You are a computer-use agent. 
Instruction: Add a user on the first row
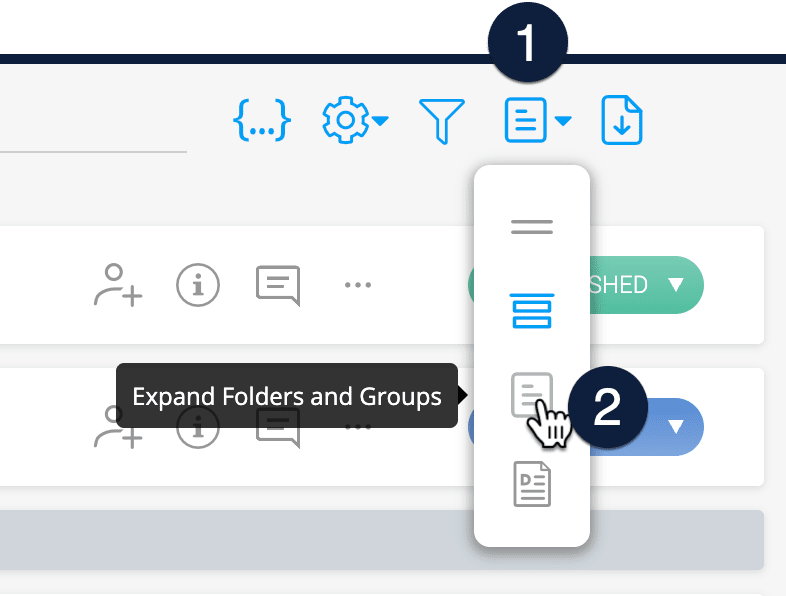(118, 285)
